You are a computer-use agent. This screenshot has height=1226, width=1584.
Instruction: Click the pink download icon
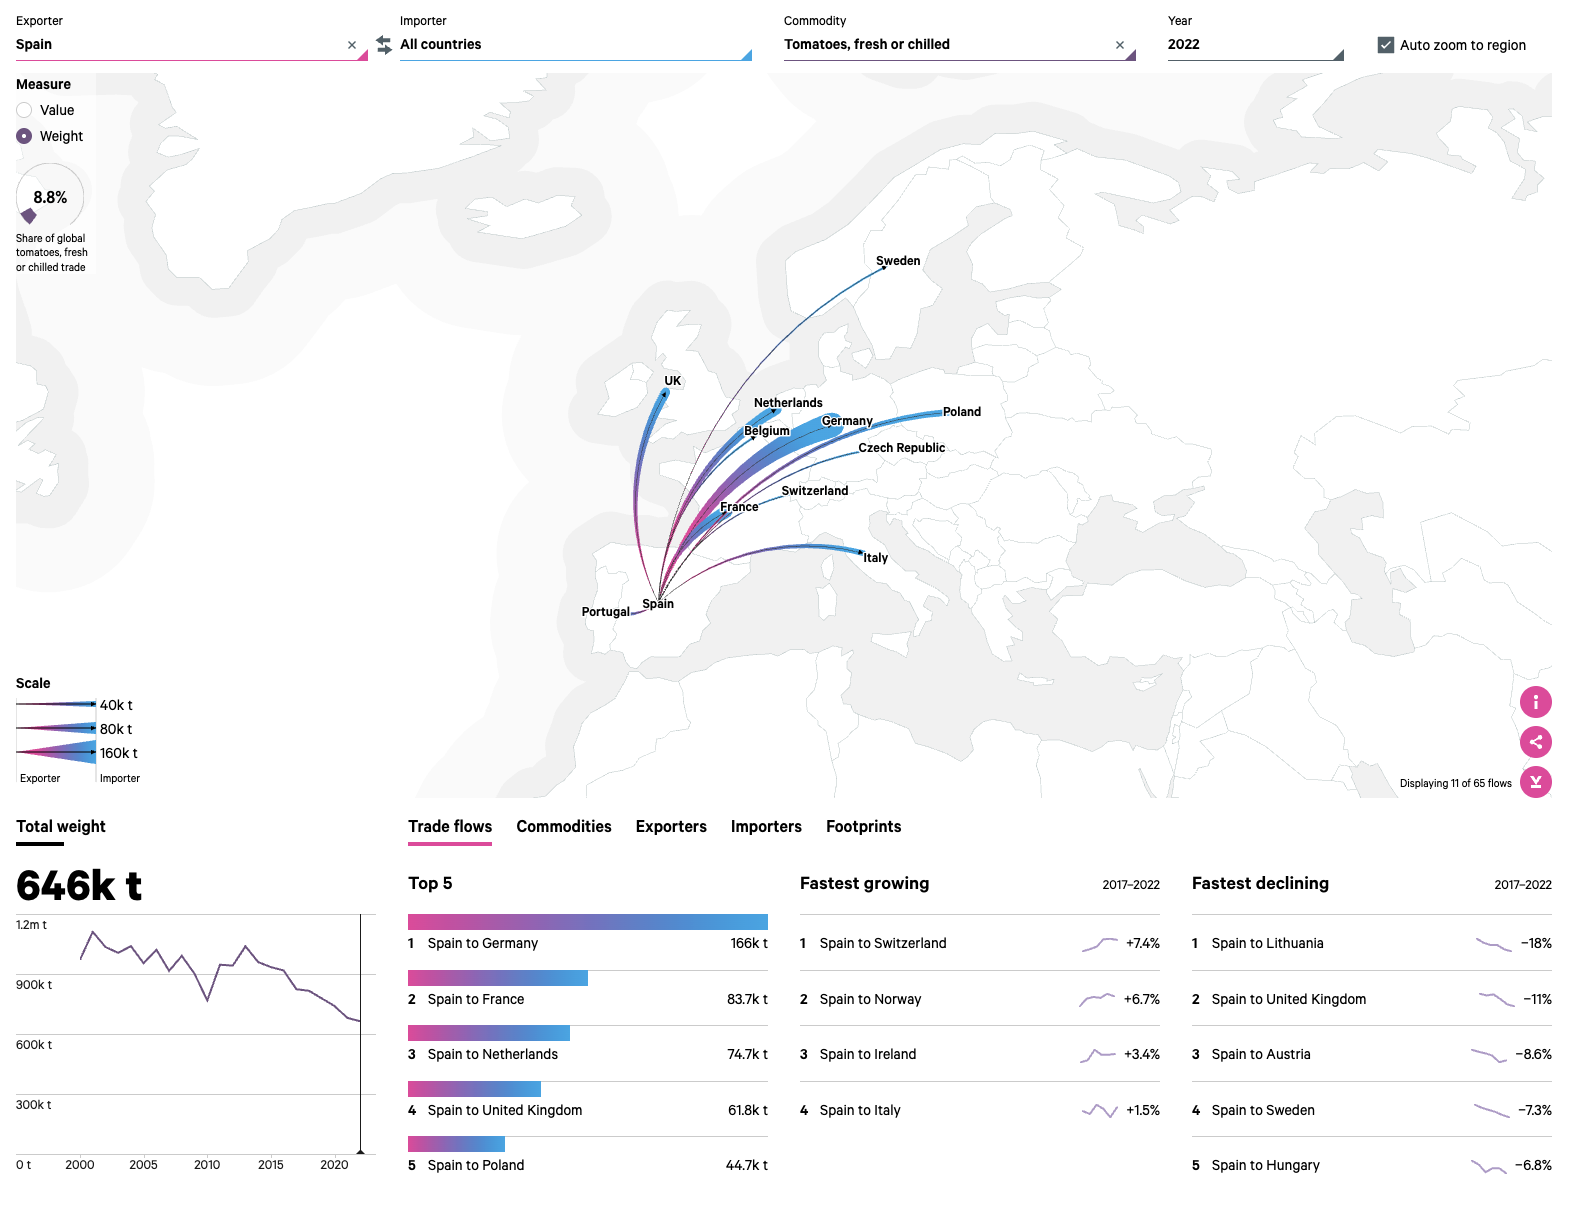coord(1535,782)
